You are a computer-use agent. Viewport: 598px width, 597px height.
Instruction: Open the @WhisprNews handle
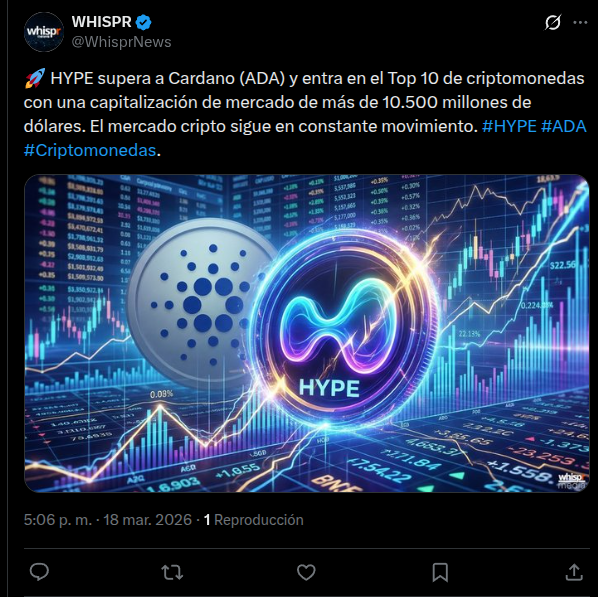121,42
